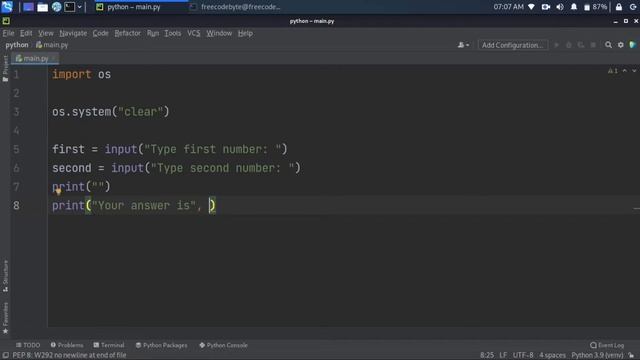Switch the Python 3.9 (venv) interpreter

pos(597,355)
